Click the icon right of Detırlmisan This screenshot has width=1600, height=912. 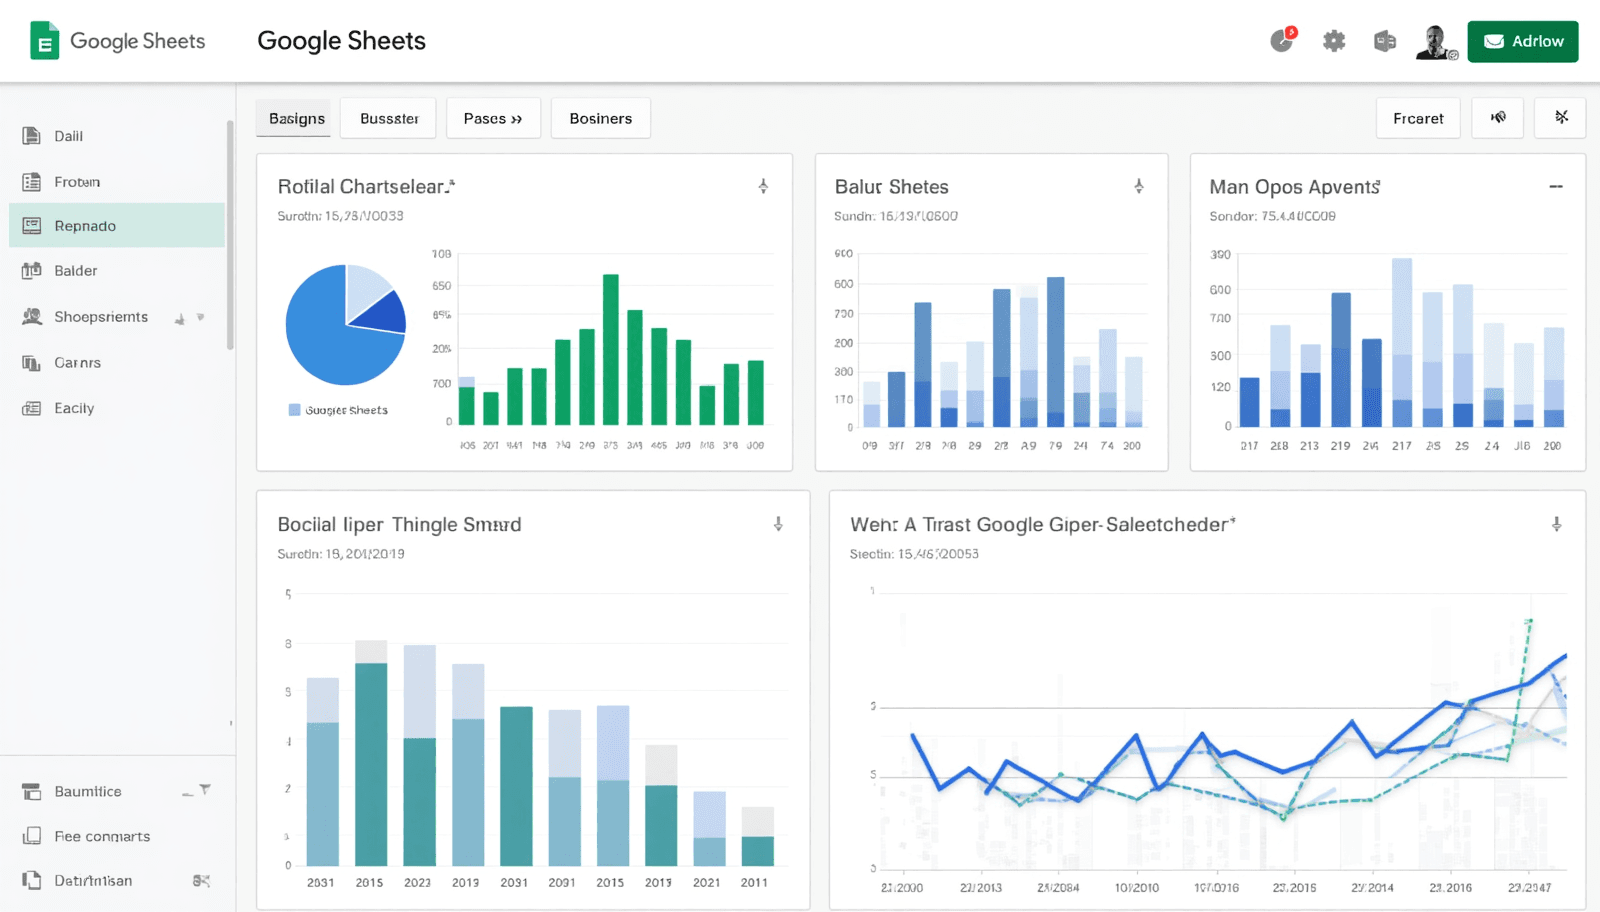201,881
